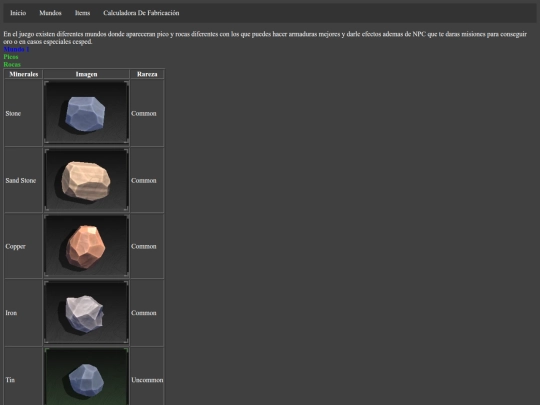
Task: Click the Sand Stone mineral image
Action: tap(86, 180)
